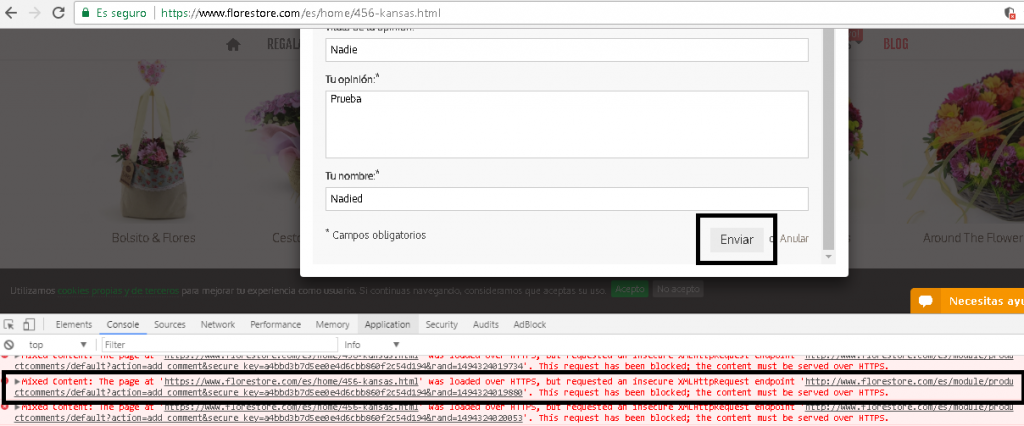Reload the page with the refresh icon

pos(58,12)
